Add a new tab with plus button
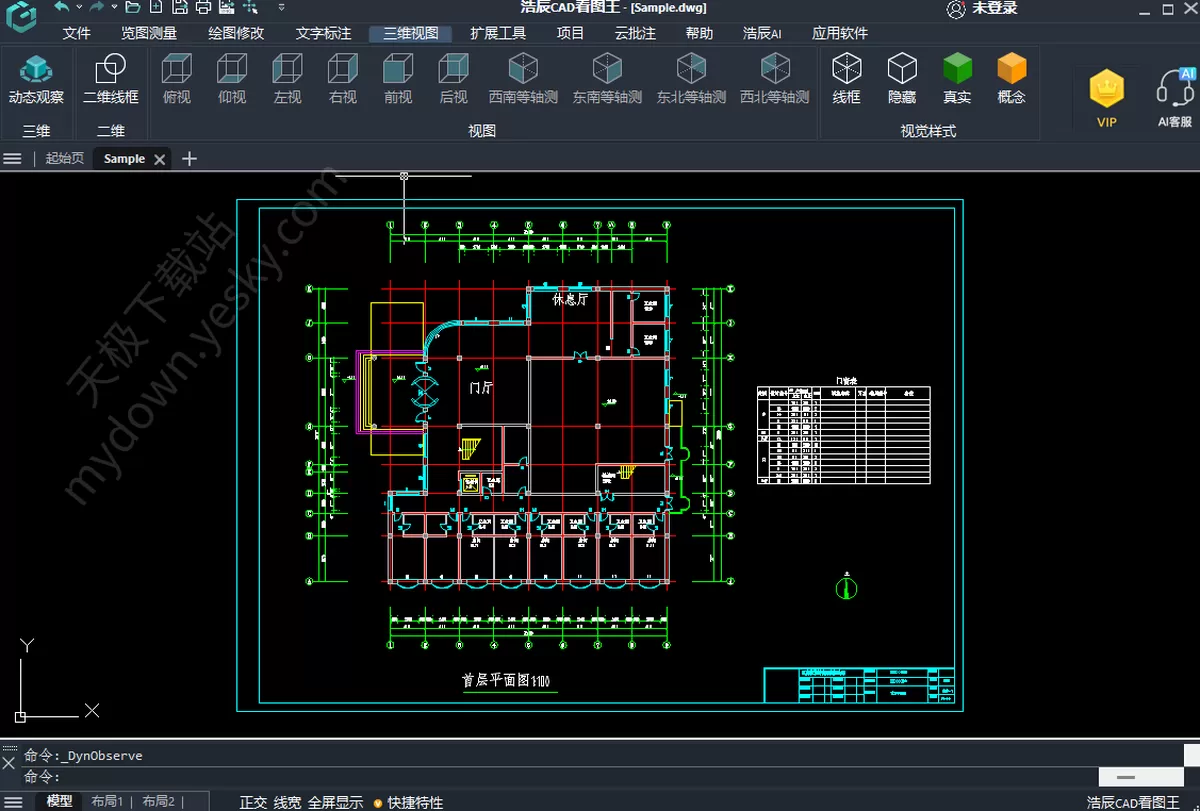The image size is (1200, 811). pyautogui.click(x=189, y=159)
